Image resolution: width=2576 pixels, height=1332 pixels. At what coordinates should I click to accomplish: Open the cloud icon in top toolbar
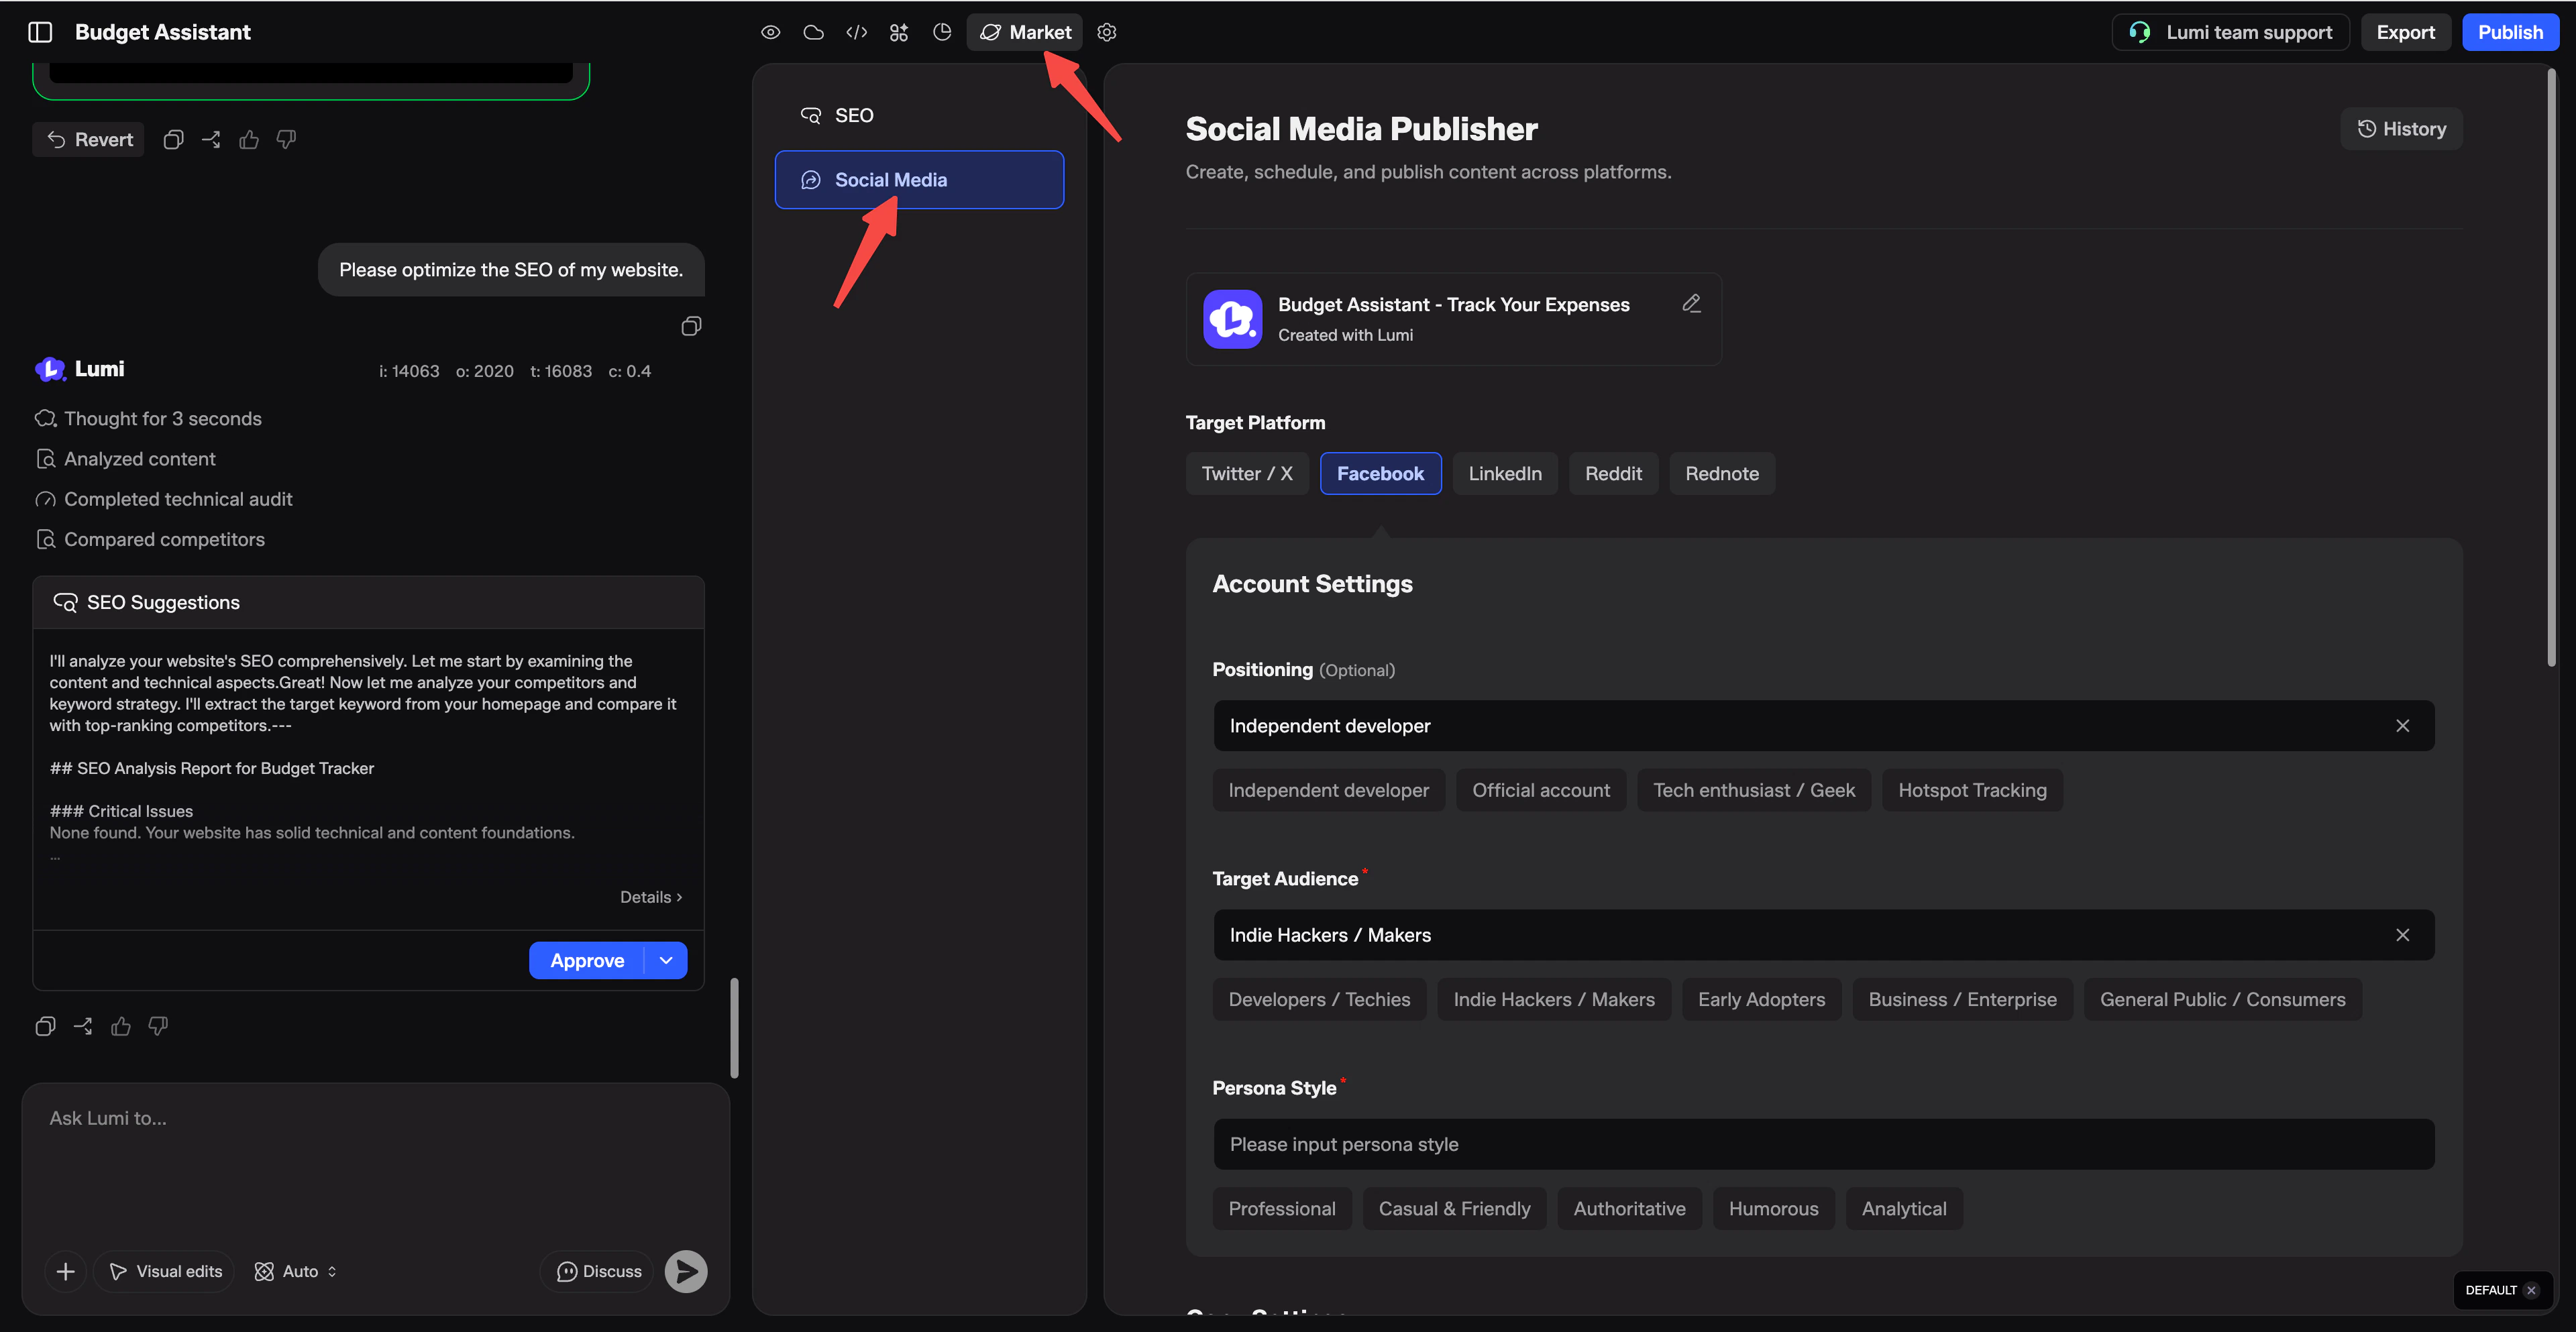click(x=813, y=32)
